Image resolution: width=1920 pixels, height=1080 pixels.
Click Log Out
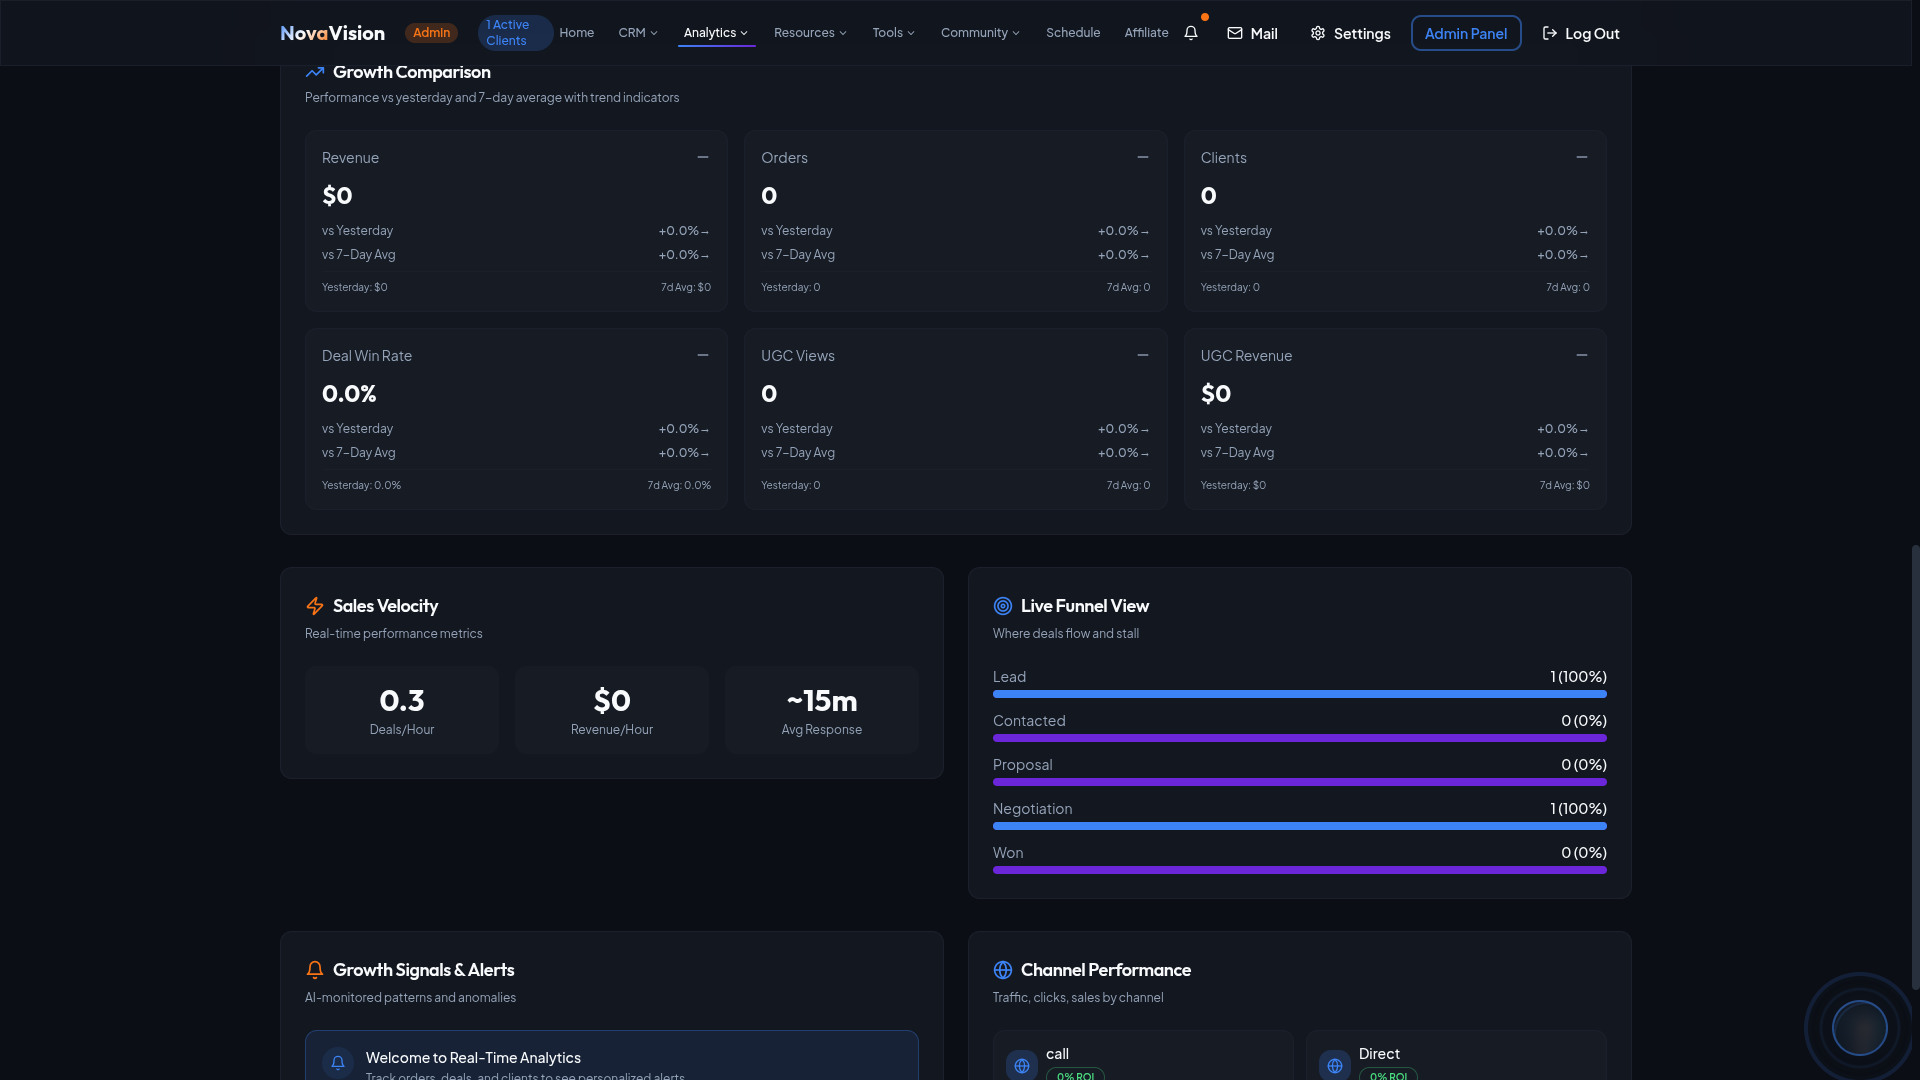1581,33
